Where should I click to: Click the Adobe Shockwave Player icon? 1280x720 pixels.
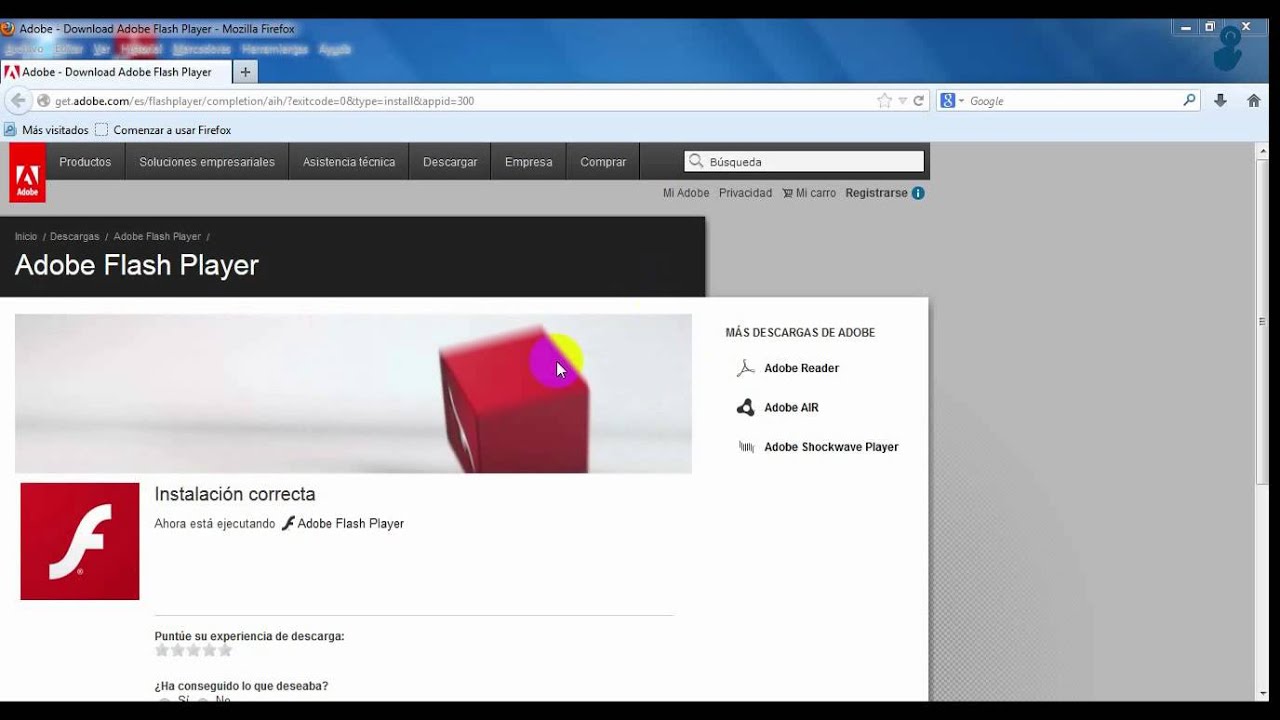click(x=746, y=447)
